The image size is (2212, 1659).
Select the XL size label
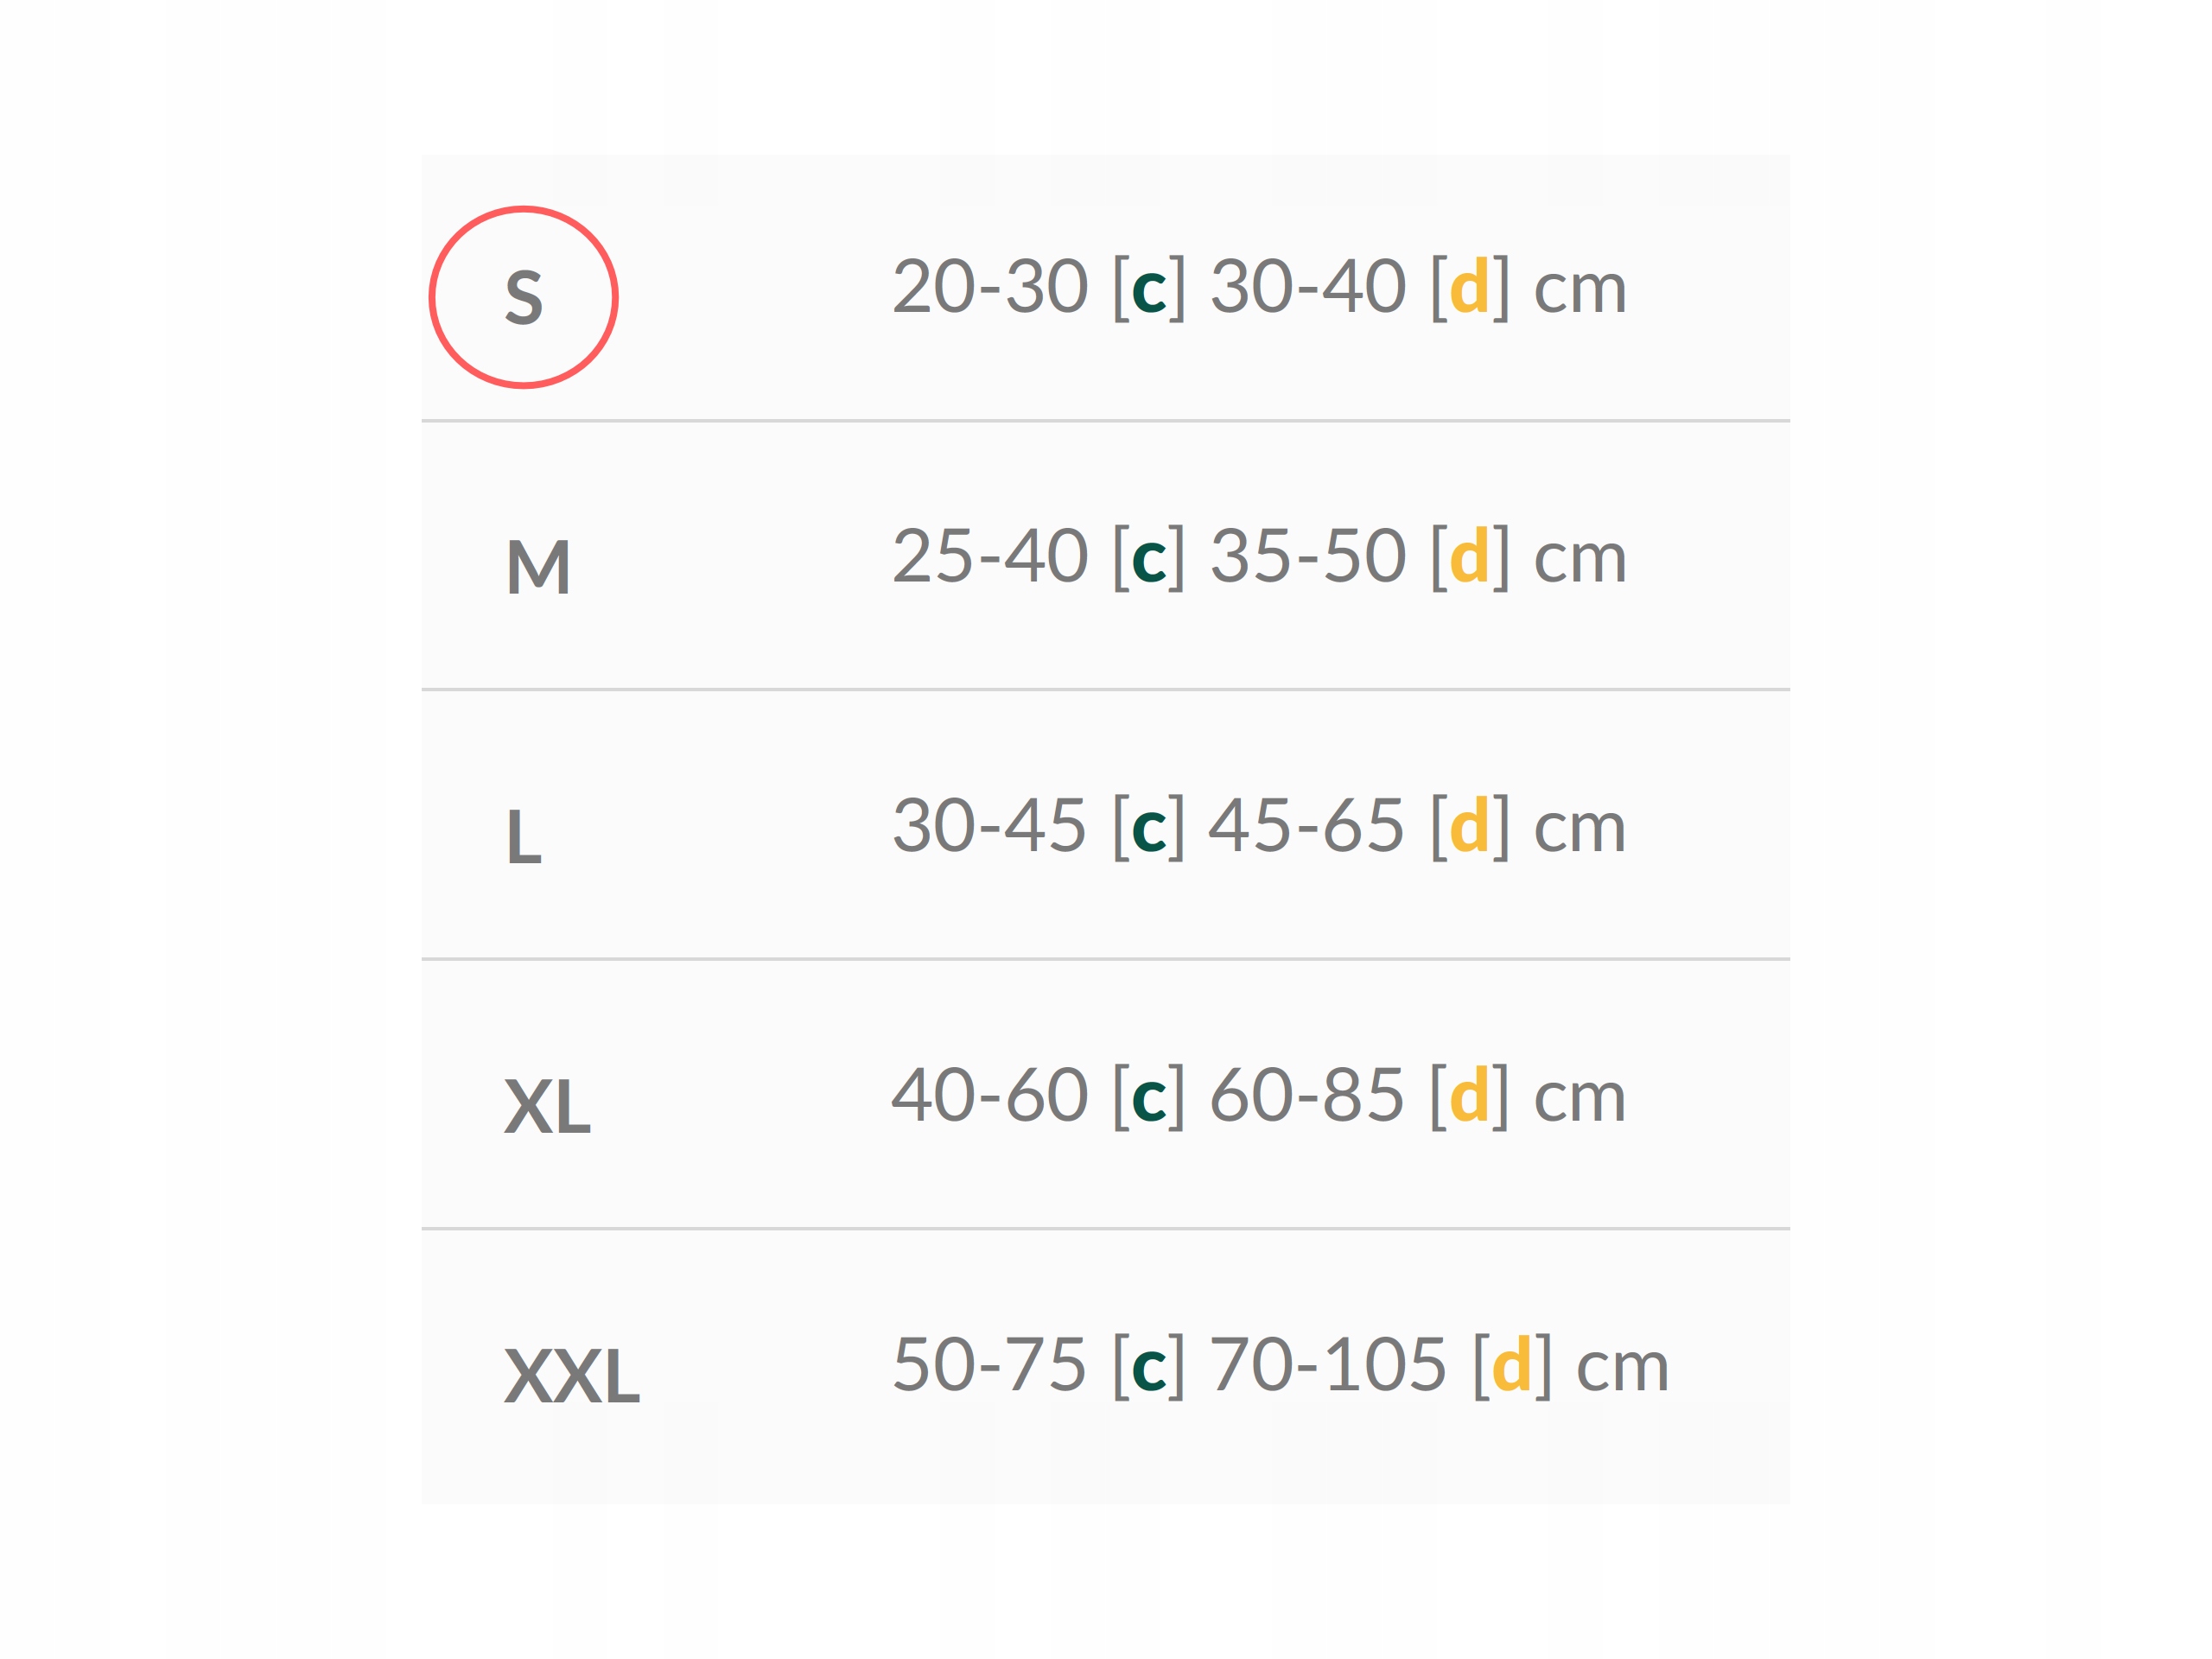[547, 1106]
